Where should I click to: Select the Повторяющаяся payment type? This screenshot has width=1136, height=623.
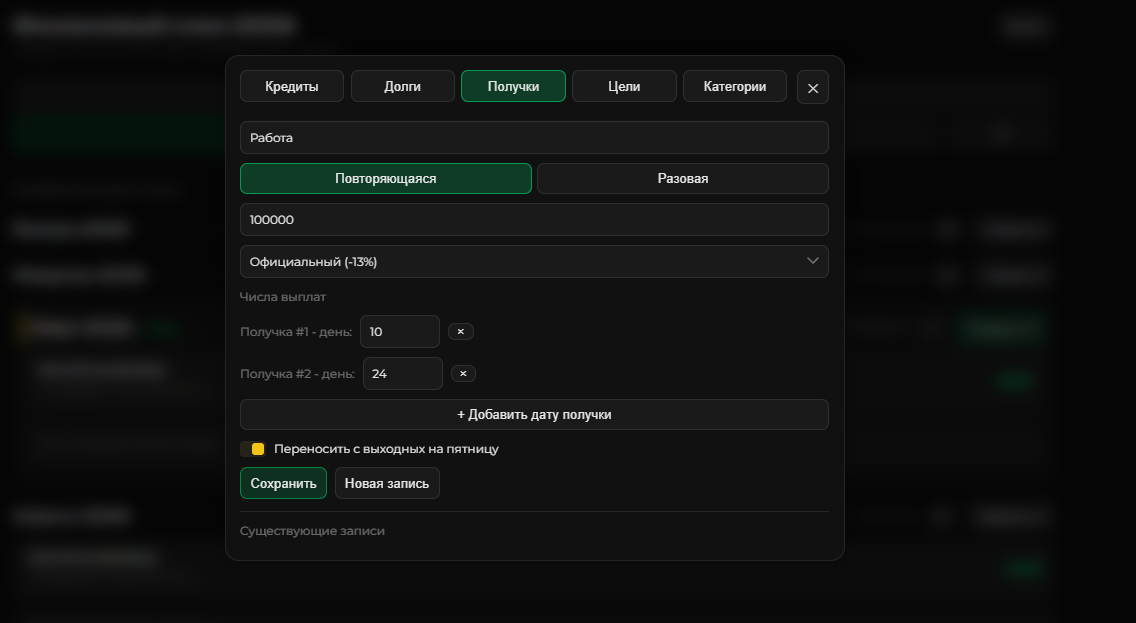(385, 179)
